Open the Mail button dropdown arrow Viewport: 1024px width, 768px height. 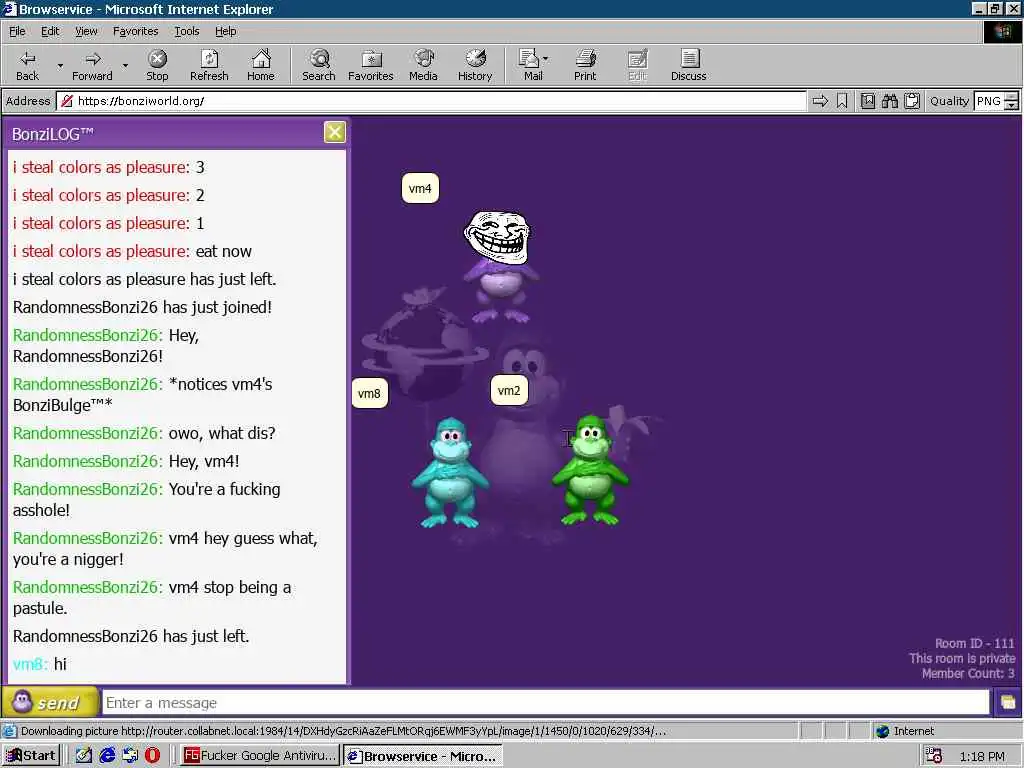[x=546, y=59]
